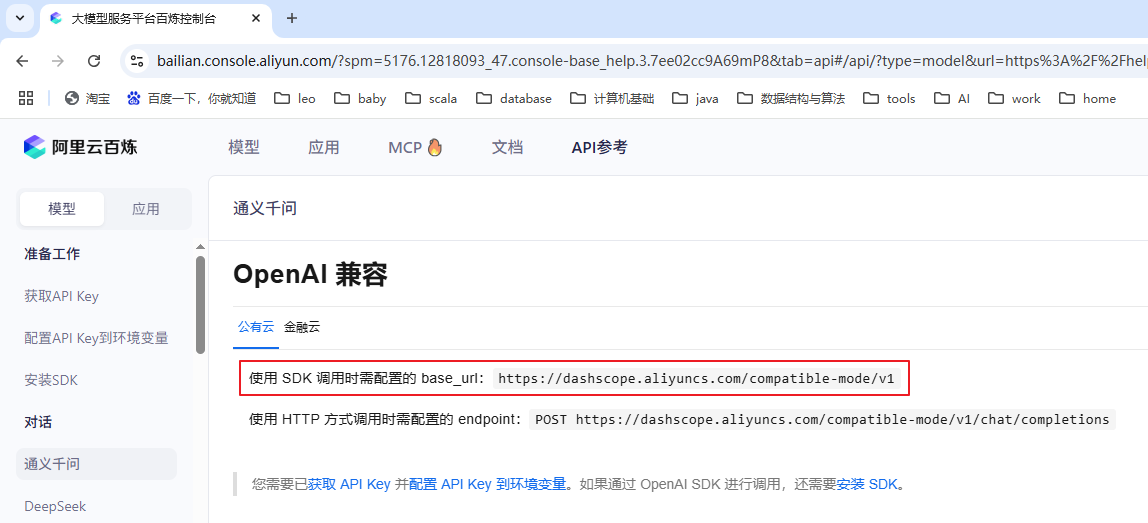Open the 百度一下，你就知道 bookmark
The width and height of the screenshot is (1148, 523).
[191, 98]
